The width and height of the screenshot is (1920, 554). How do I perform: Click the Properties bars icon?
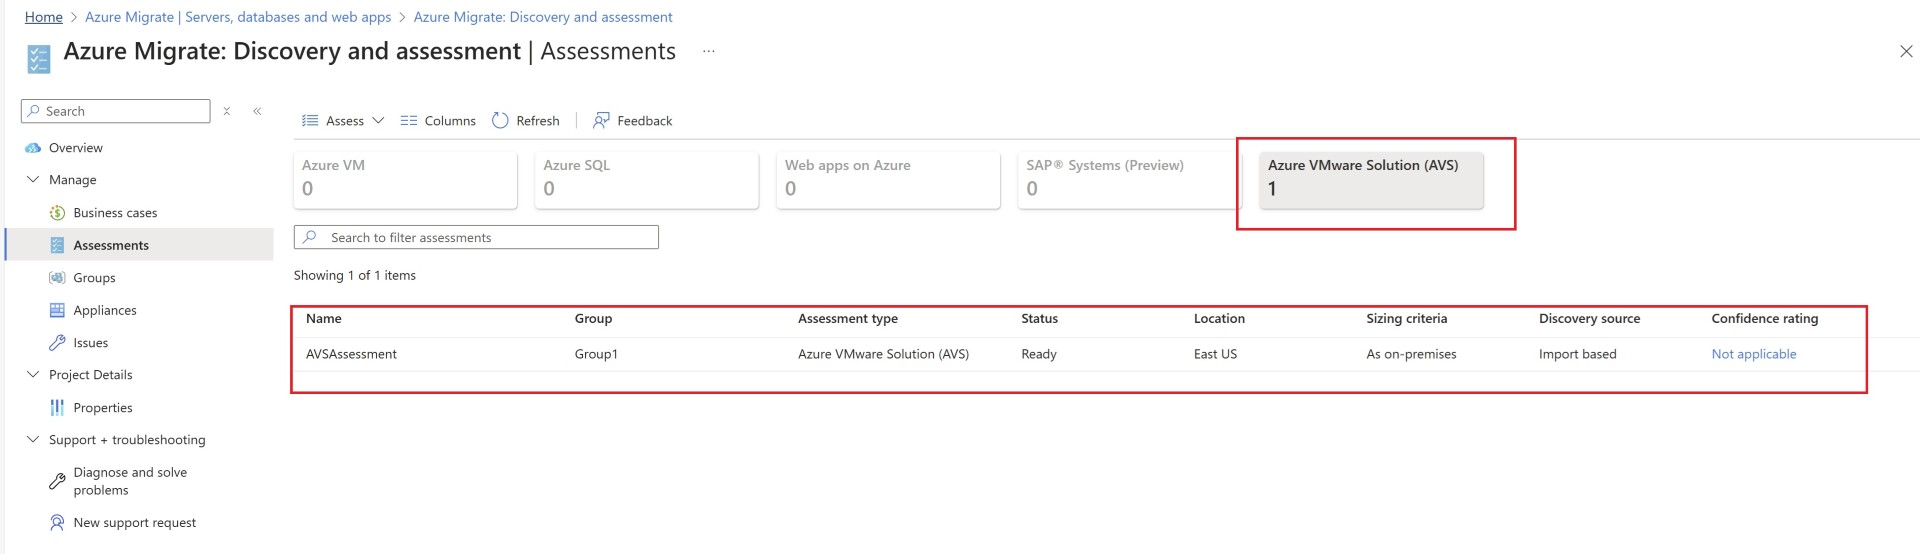click(x=57, y=408)
